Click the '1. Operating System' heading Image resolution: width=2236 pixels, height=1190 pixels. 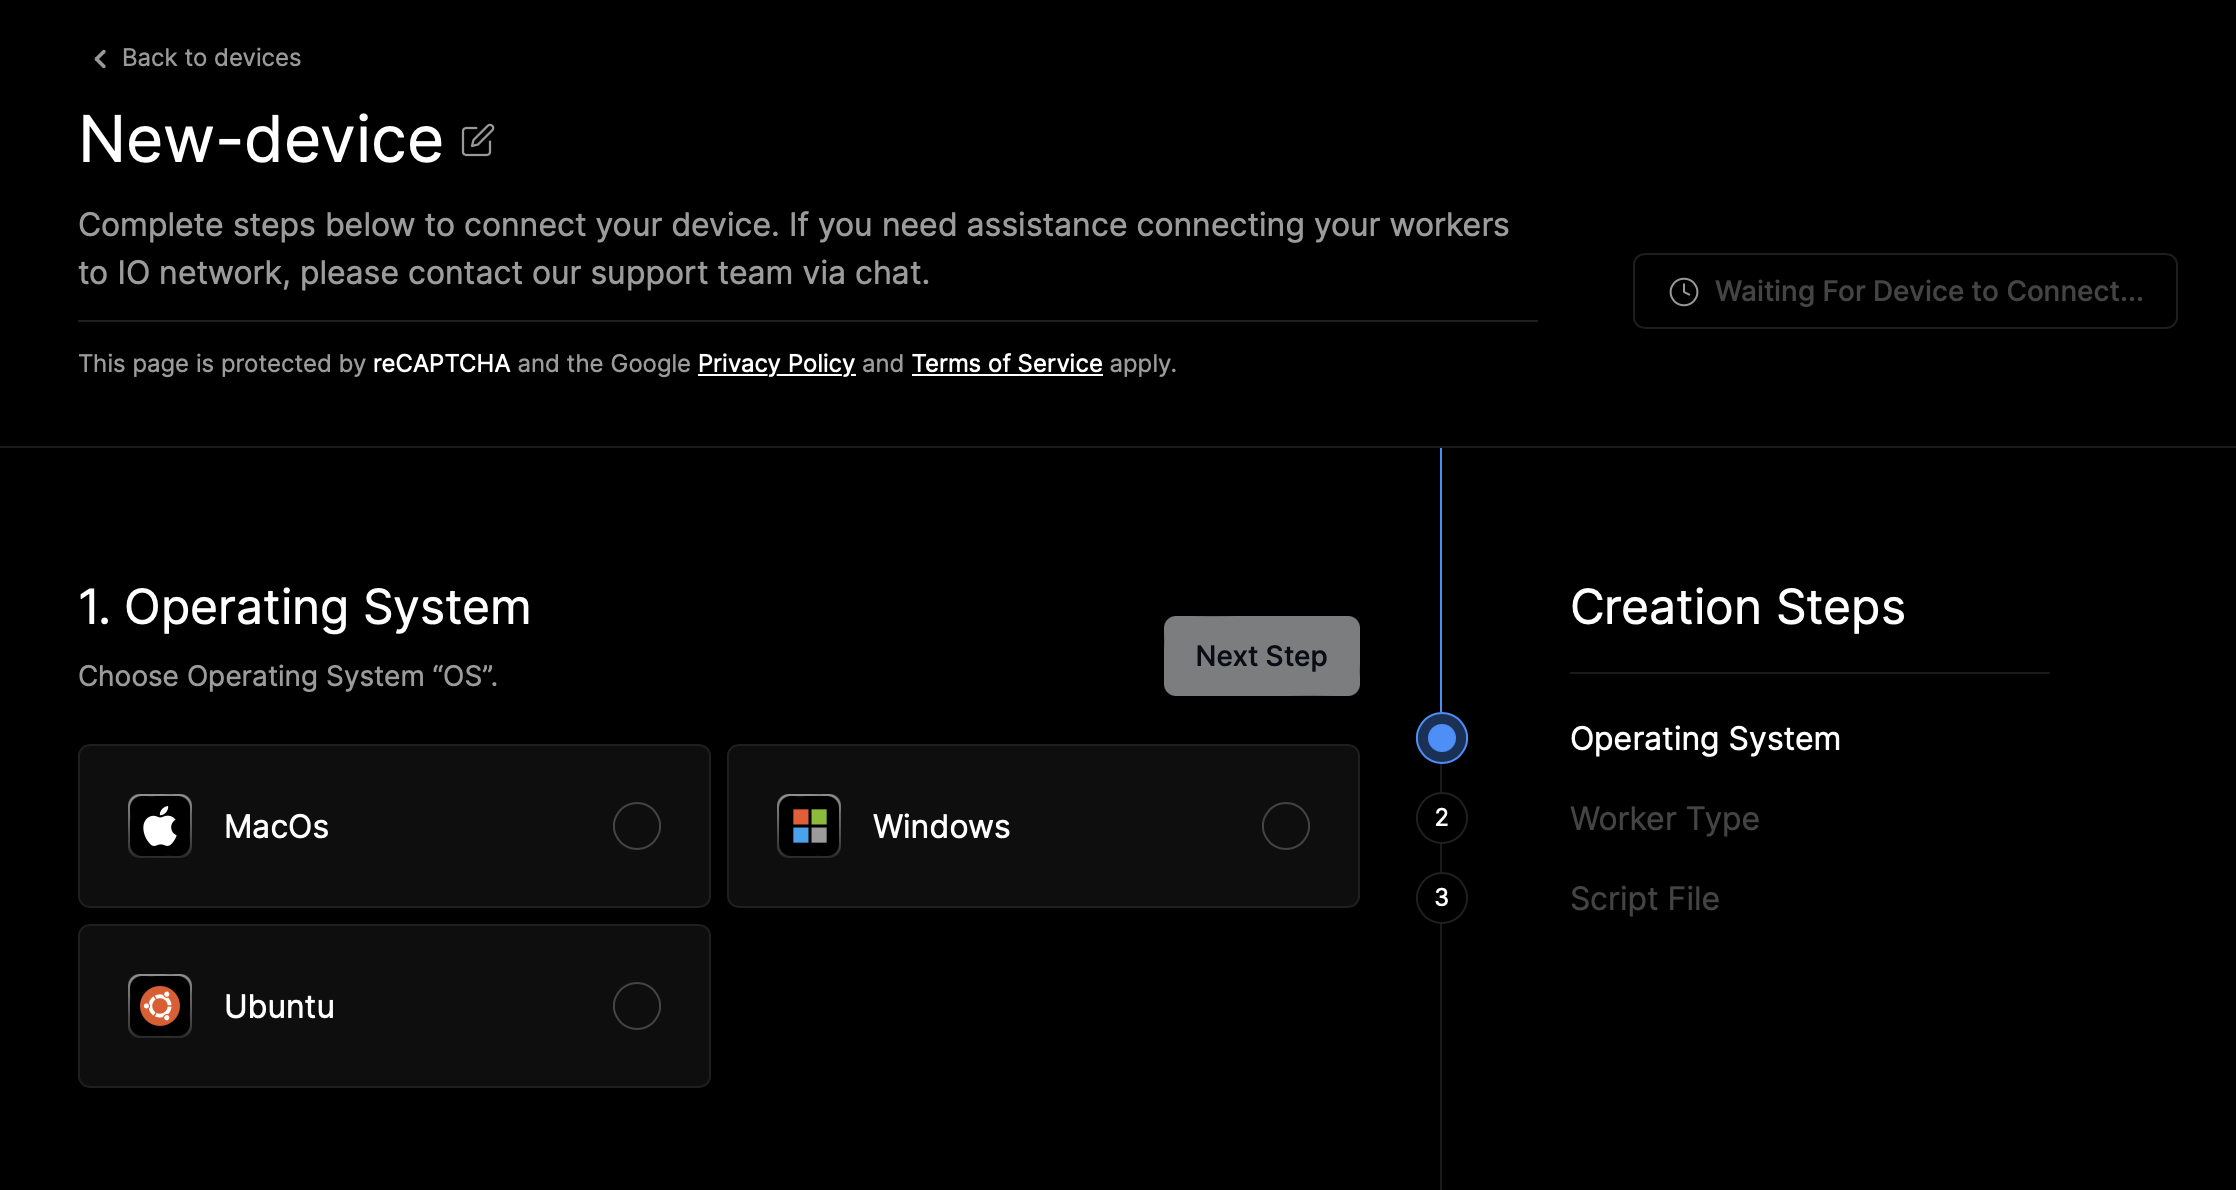click(305, 607)
